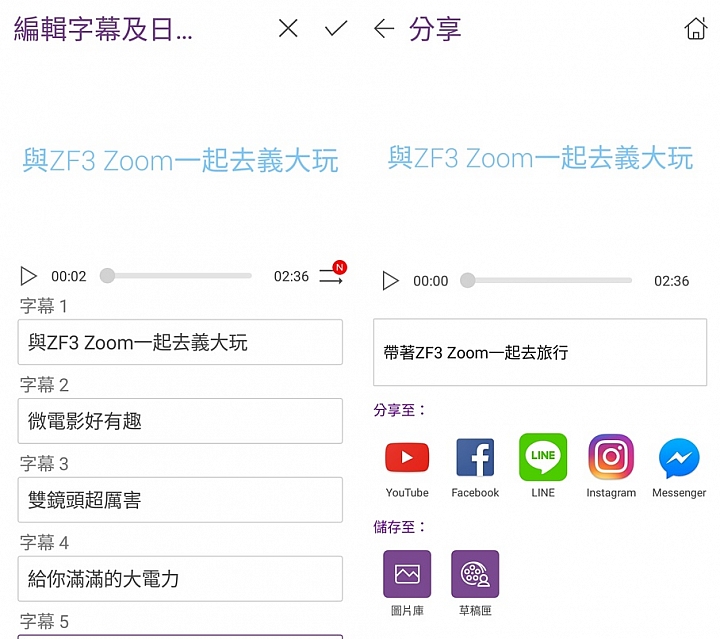Viewport: 720px width, 639px height.
Task: Tap the 分享 header title
Action: 435,29
